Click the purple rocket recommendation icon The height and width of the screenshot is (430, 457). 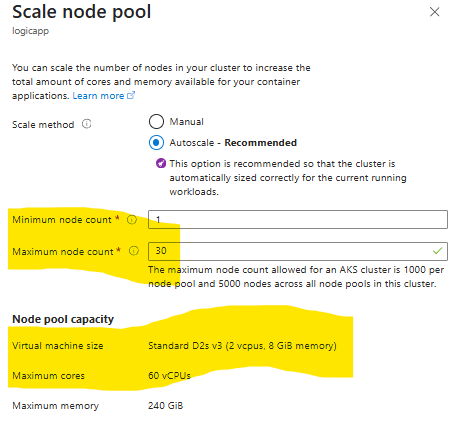click(x=161, y=163)
